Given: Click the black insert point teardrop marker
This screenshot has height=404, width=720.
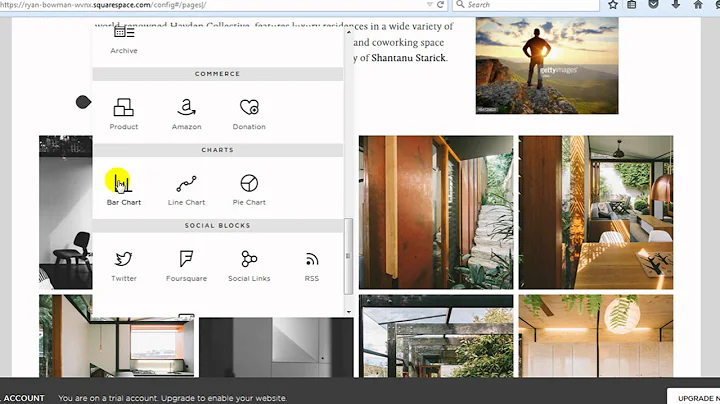Looking at the screenshot, I should point(83,102).
